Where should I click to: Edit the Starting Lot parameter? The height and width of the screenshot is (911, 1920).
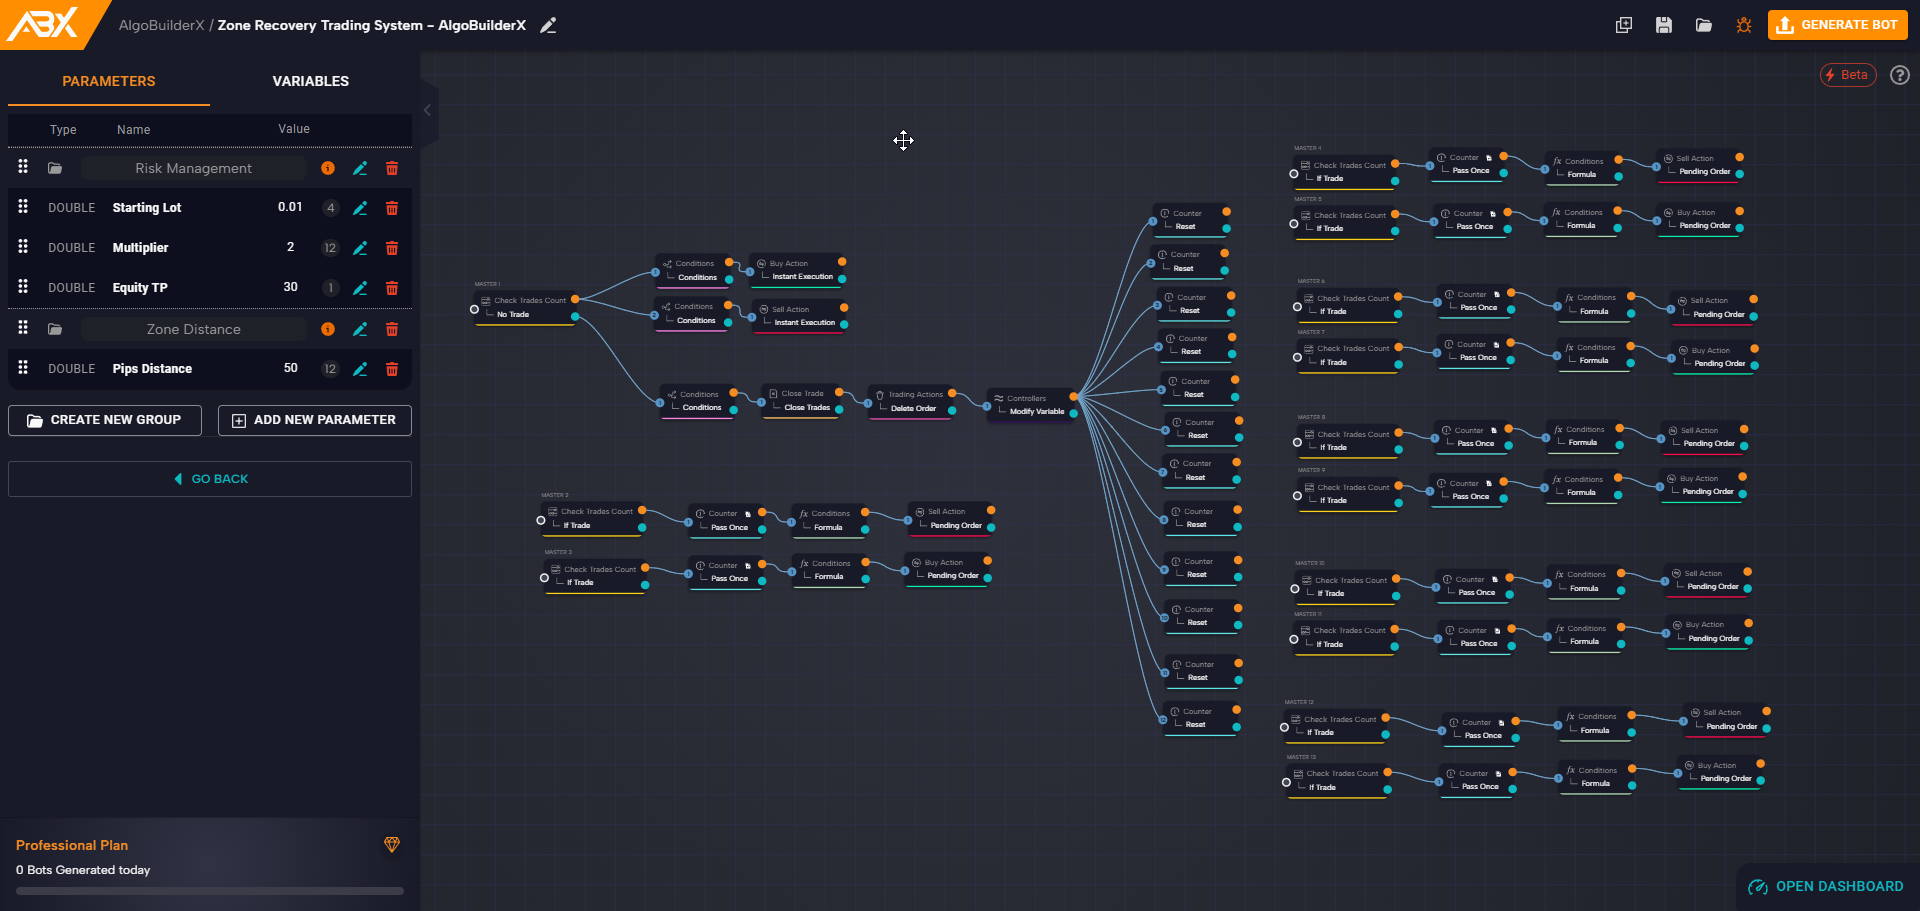[360, 208]
